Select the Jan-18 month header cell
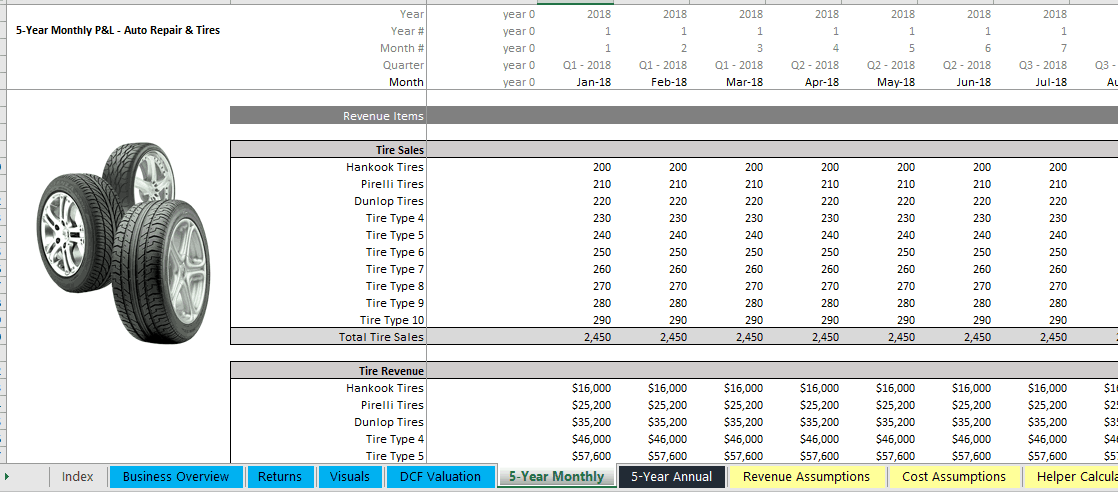 point(593,82)
